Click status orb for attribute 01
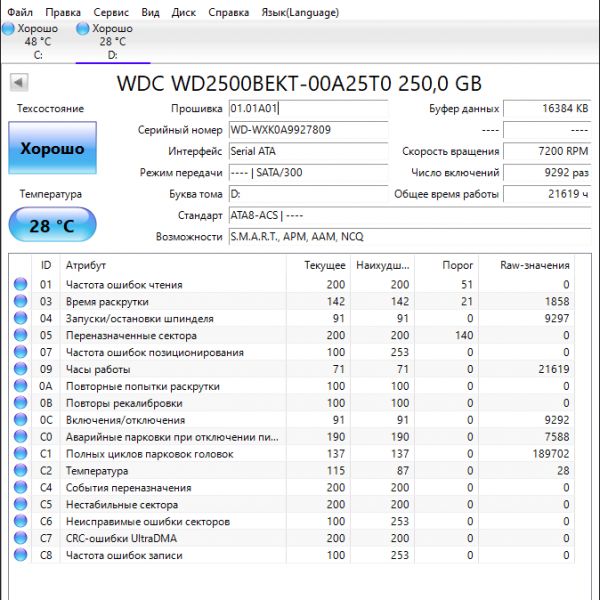Viewport: 600px width, 600px height. click(20, 284)
